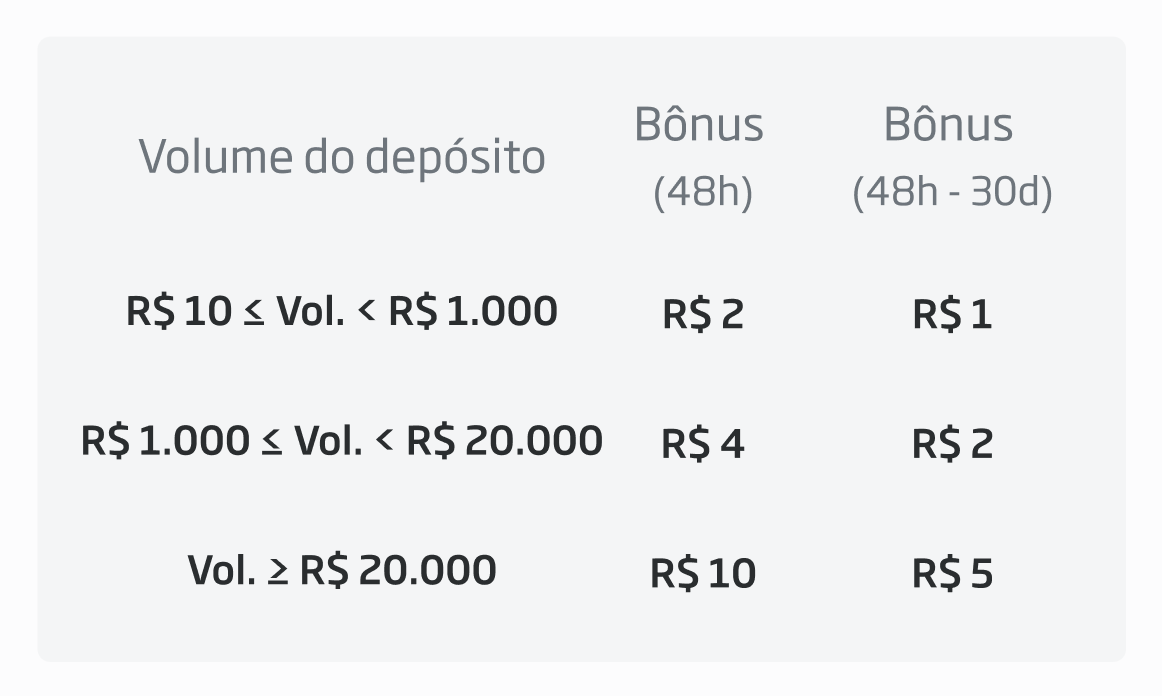This screenshot has height=696, width=1162.
Task: Click the "R$ 20.000" amount in the bottom row
Action: pyautogui.click(x=397, y=571)
